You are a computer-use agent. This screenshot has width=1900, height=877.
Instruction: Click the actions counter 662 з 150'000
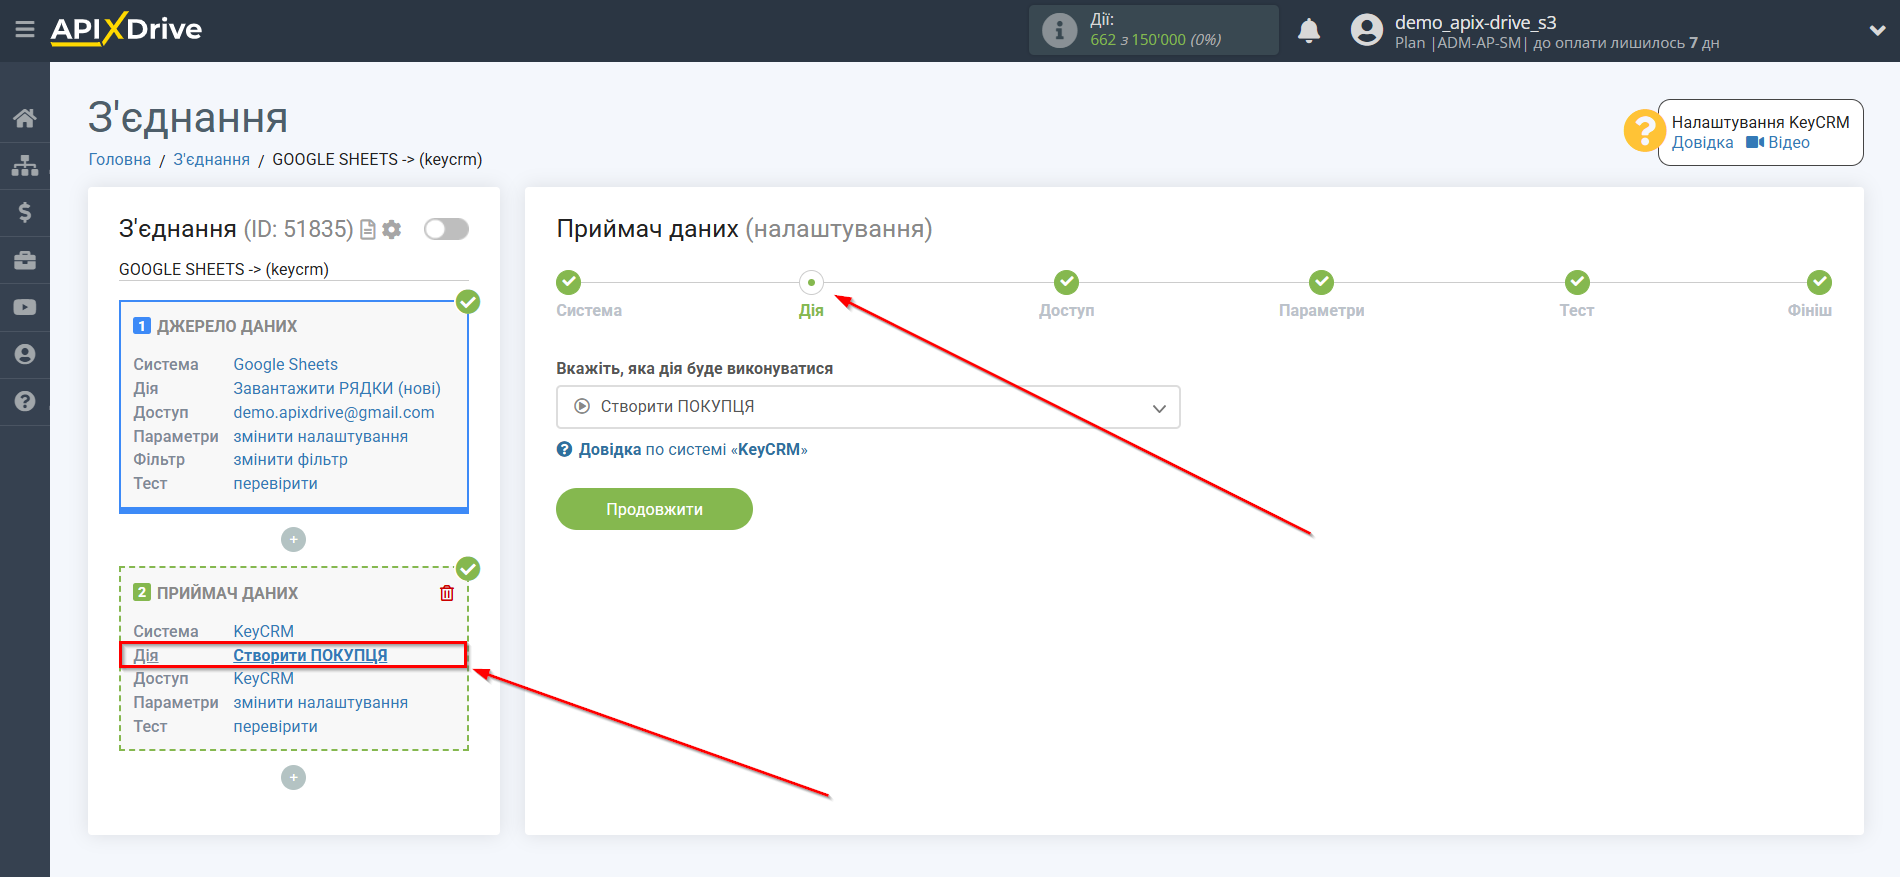point(1155,40)
